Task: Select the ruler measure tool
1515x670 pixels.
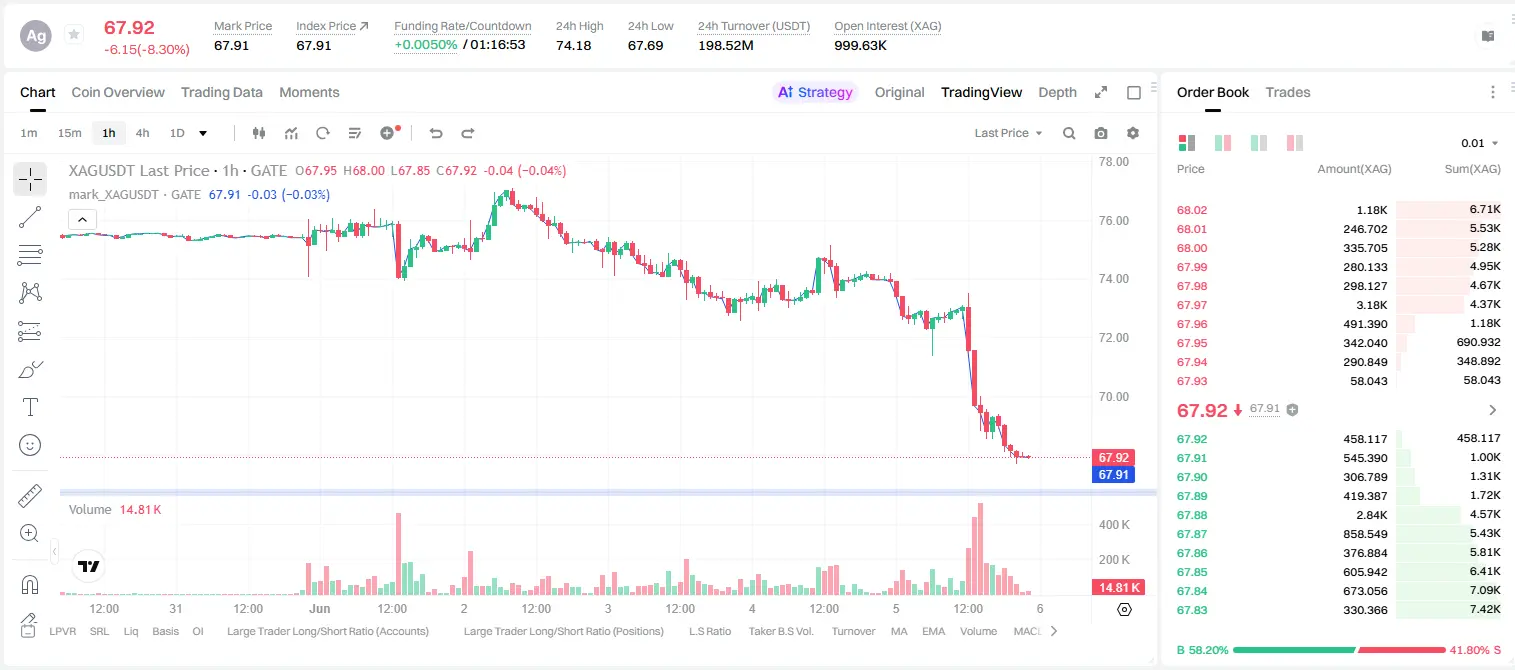Action: pos(30,496)
